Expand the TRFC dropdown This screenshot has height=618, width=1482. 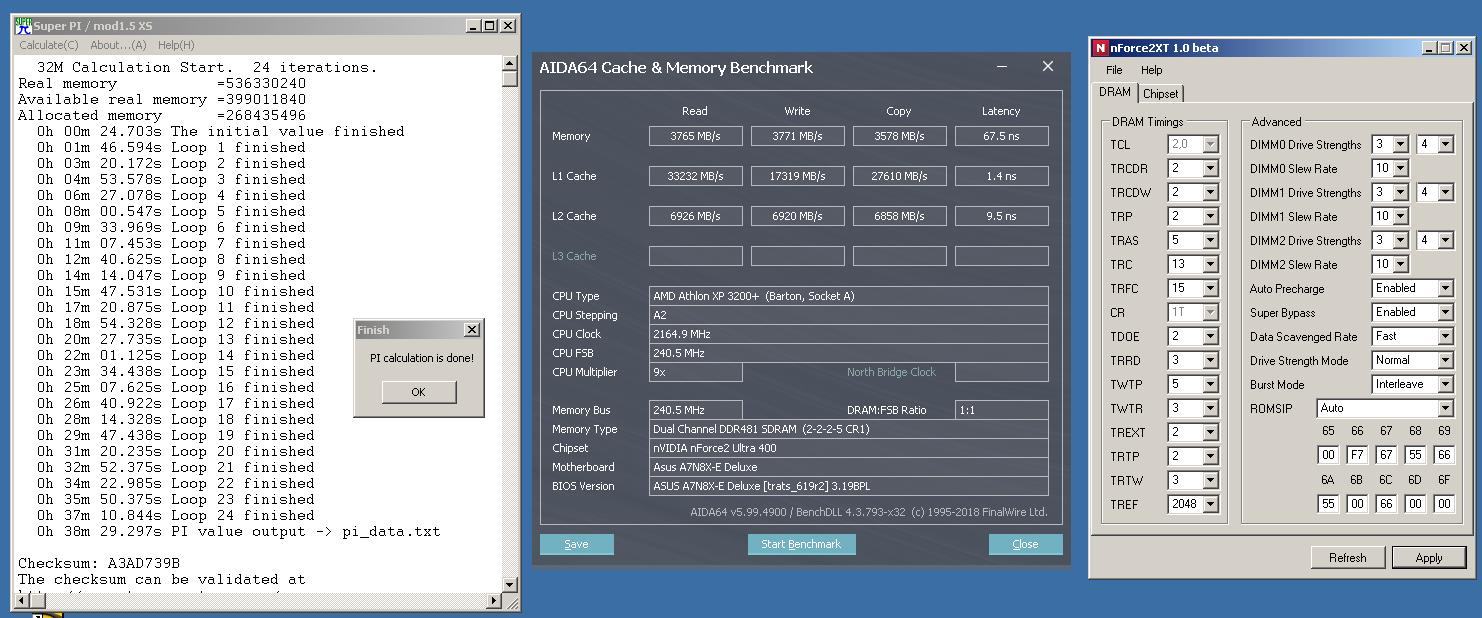1210,288
